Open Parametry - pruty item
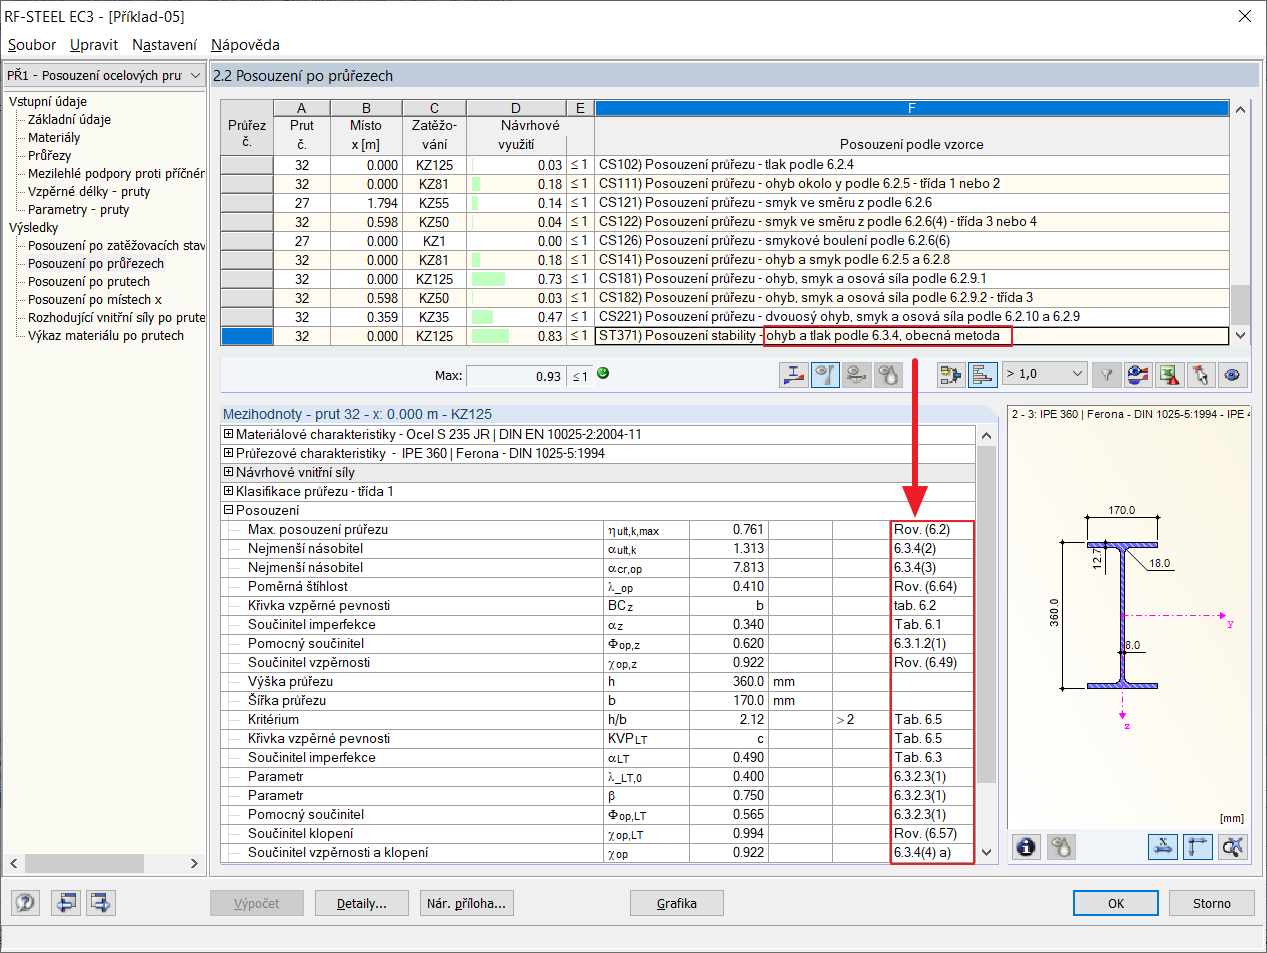 tap(78, 210)
